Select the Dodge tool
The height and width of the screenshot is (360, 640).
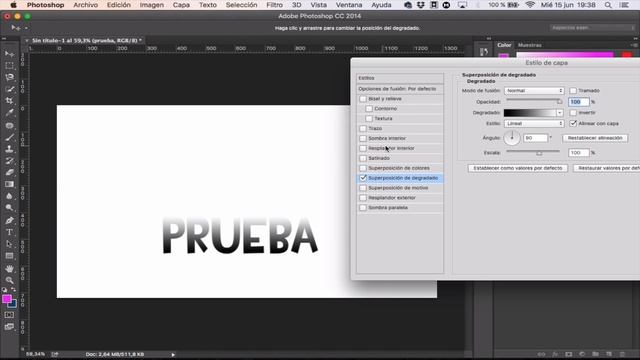click(9, 208)
